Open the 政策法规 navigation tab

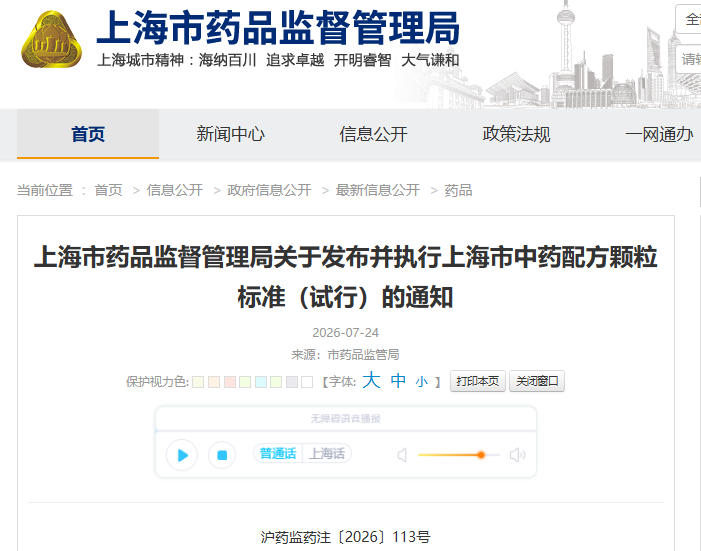(x=516, y=134)
